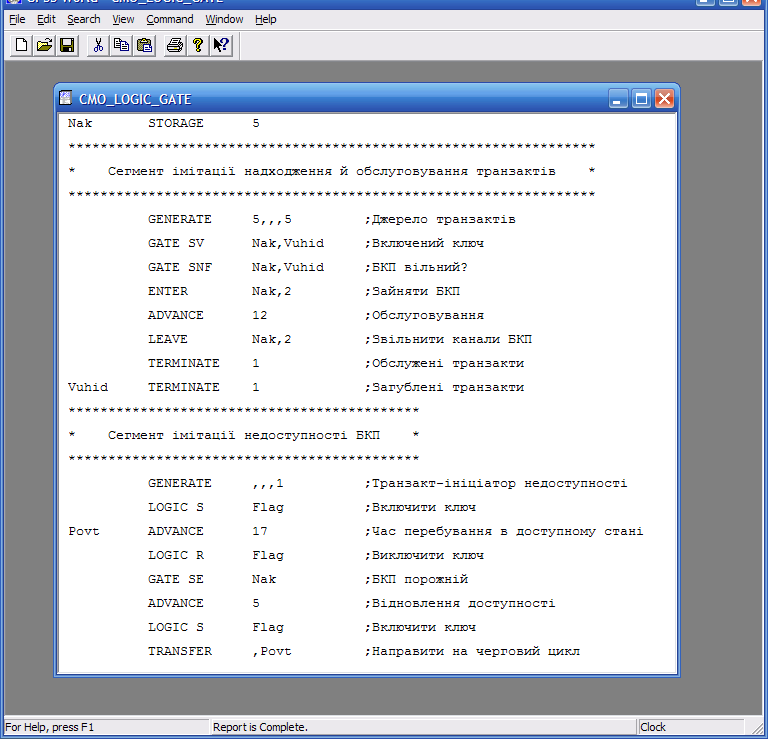Click the 'Nak' label on first line
Image resolution: width=768 pixels, height=739 pixels.
point(80,123)
